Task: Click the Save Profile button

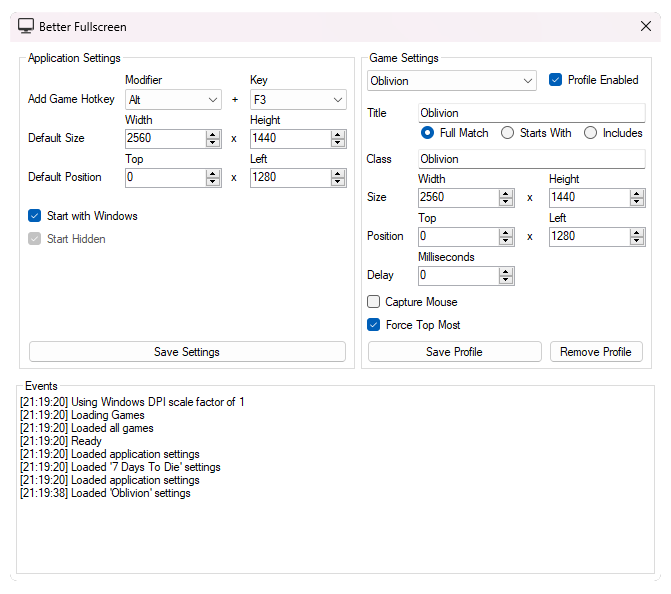Action: point(454,352)
